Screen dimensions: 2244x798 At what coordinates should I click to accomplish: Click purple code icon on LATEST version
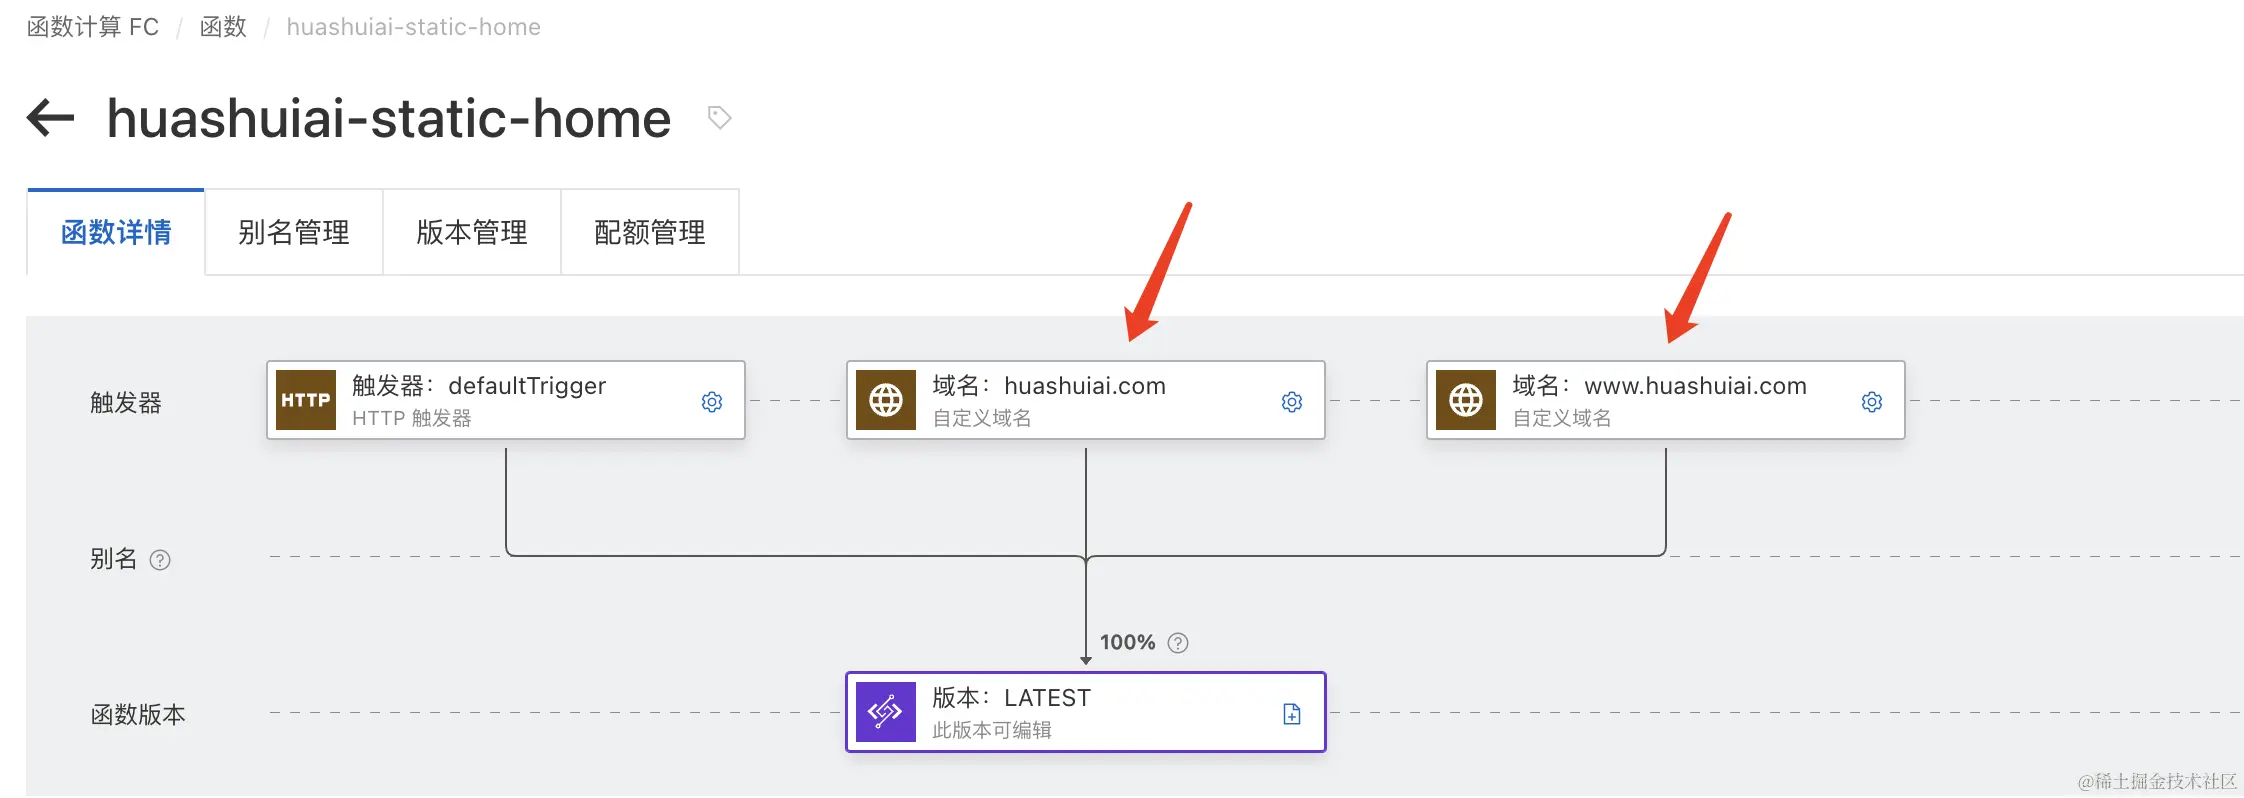click(x=886, y=712)
